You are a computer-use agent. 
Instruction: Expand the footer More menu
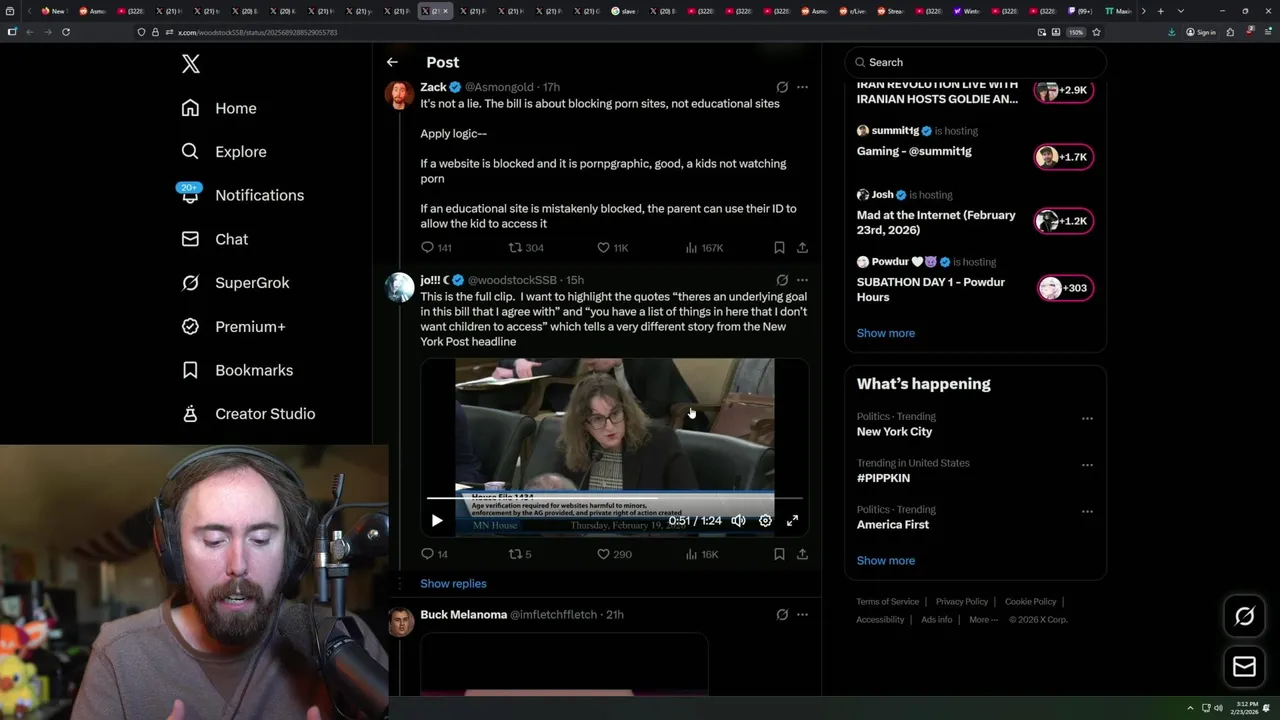click(983, 620)
